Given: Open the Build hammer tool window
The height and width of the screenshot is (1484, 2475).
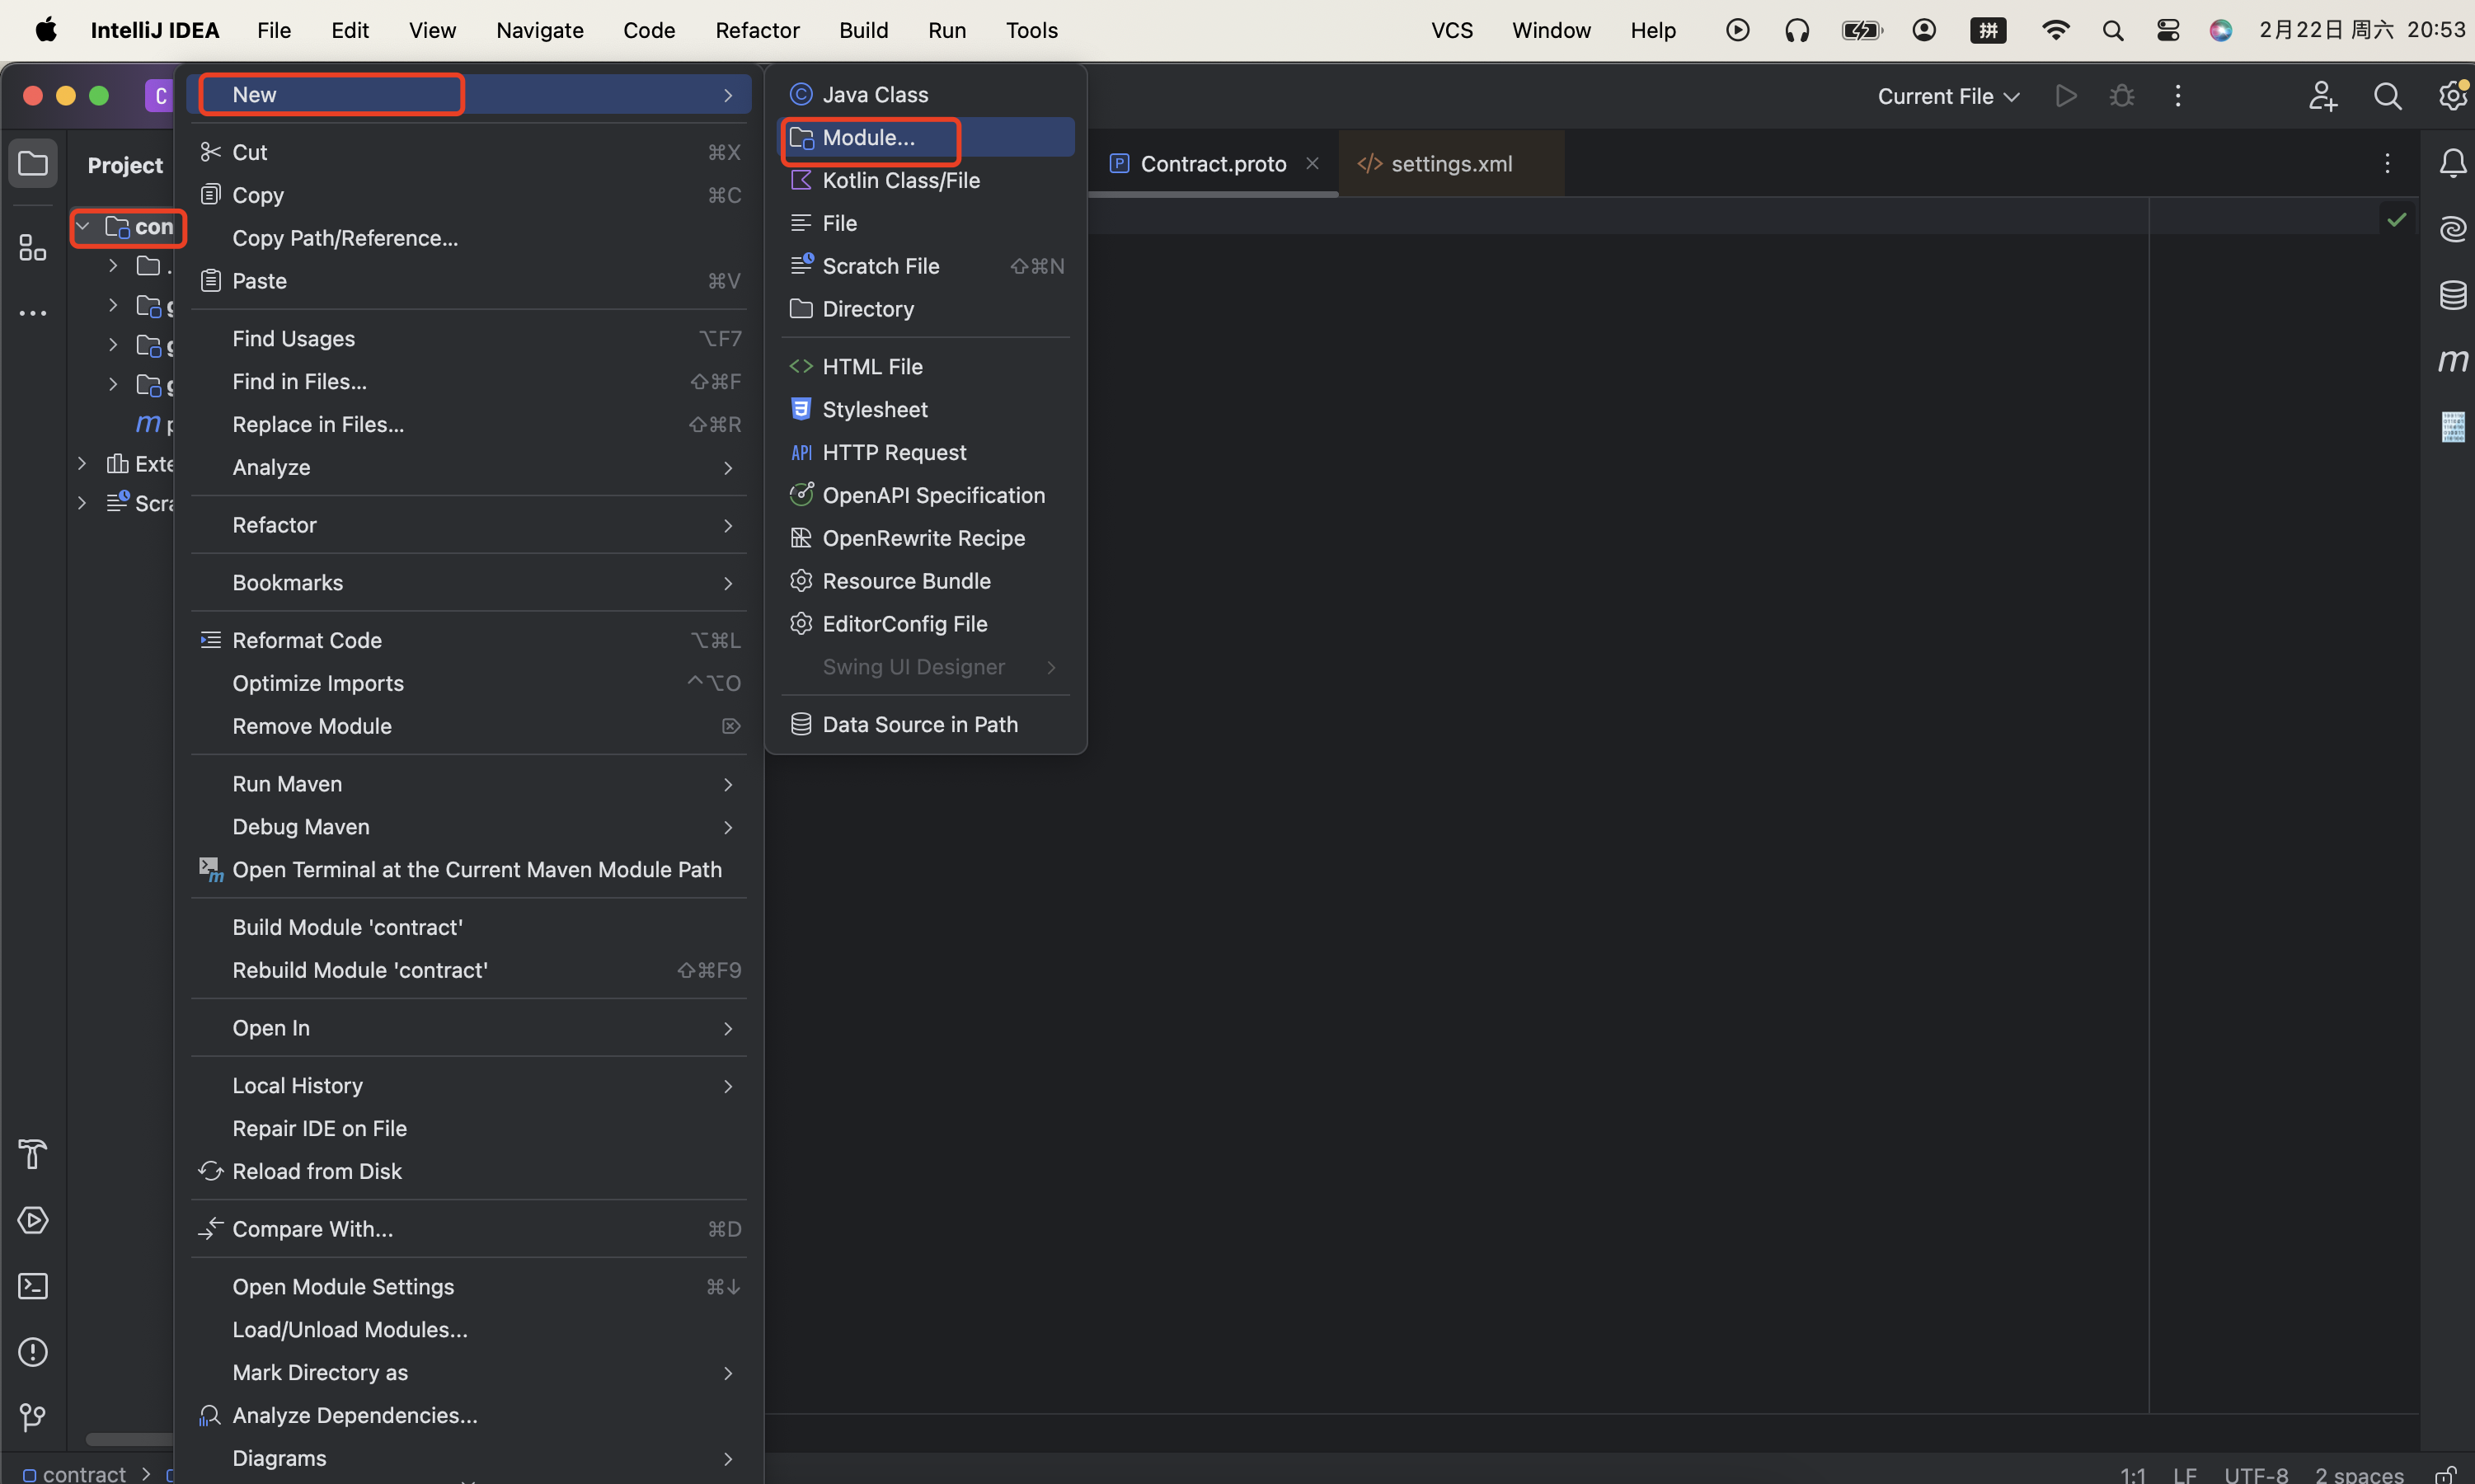Looking at the screenshot, I should [33, 1154].
